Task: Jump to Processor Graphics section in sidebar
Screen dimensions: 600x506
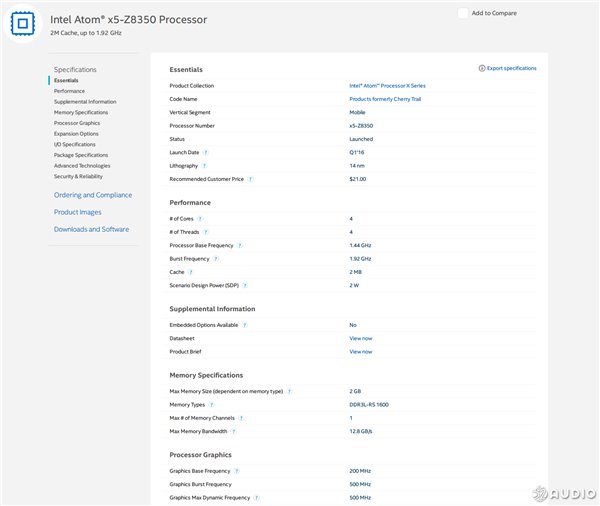Action: pos(77,123)
